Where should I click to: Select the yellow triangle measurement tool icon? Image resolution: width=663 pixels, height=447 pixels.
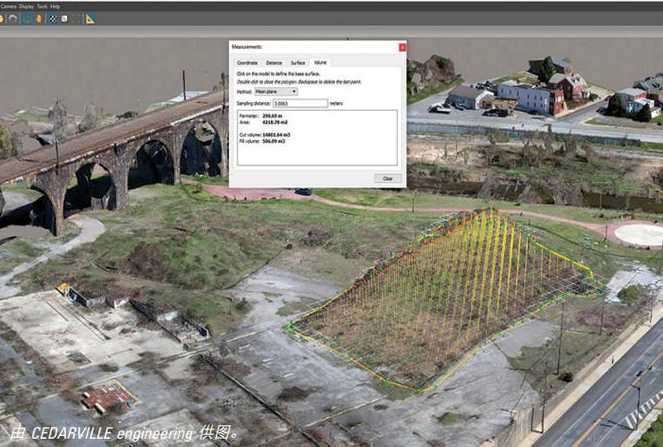pyautogui.click(x=90, y=19)
